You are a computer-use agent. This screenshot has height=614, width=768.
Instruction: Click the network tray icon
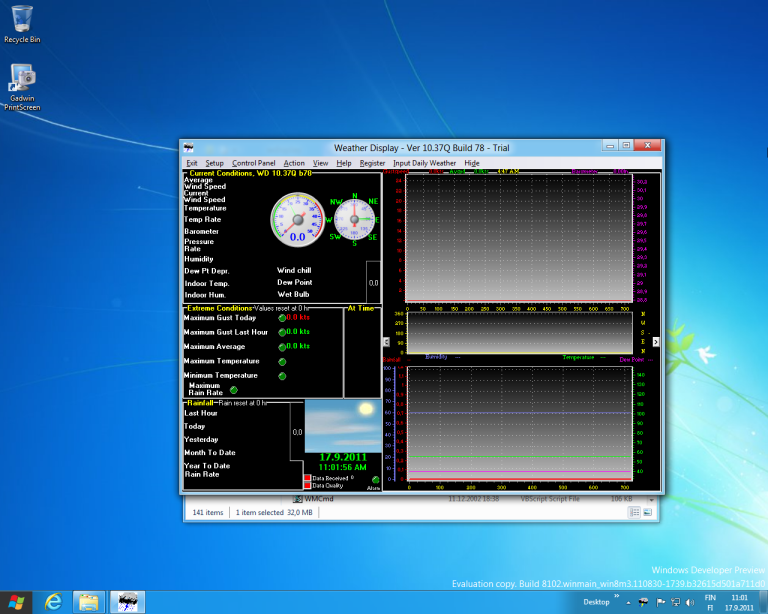click(x=676, y=602)
